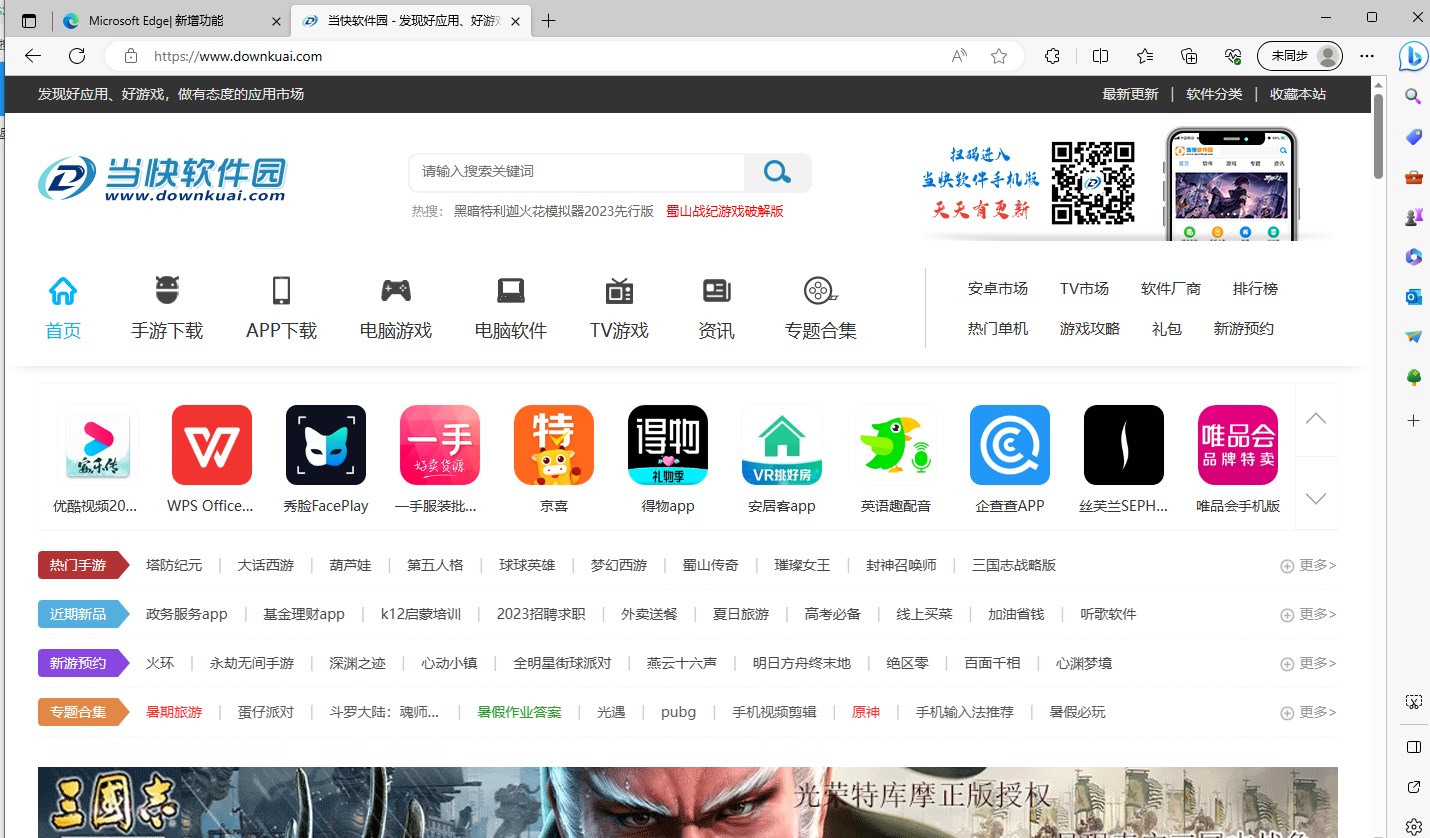Expand 更多 for 专题合集 row
The width and height of the screenshot is (1430, 838).
1308,713
